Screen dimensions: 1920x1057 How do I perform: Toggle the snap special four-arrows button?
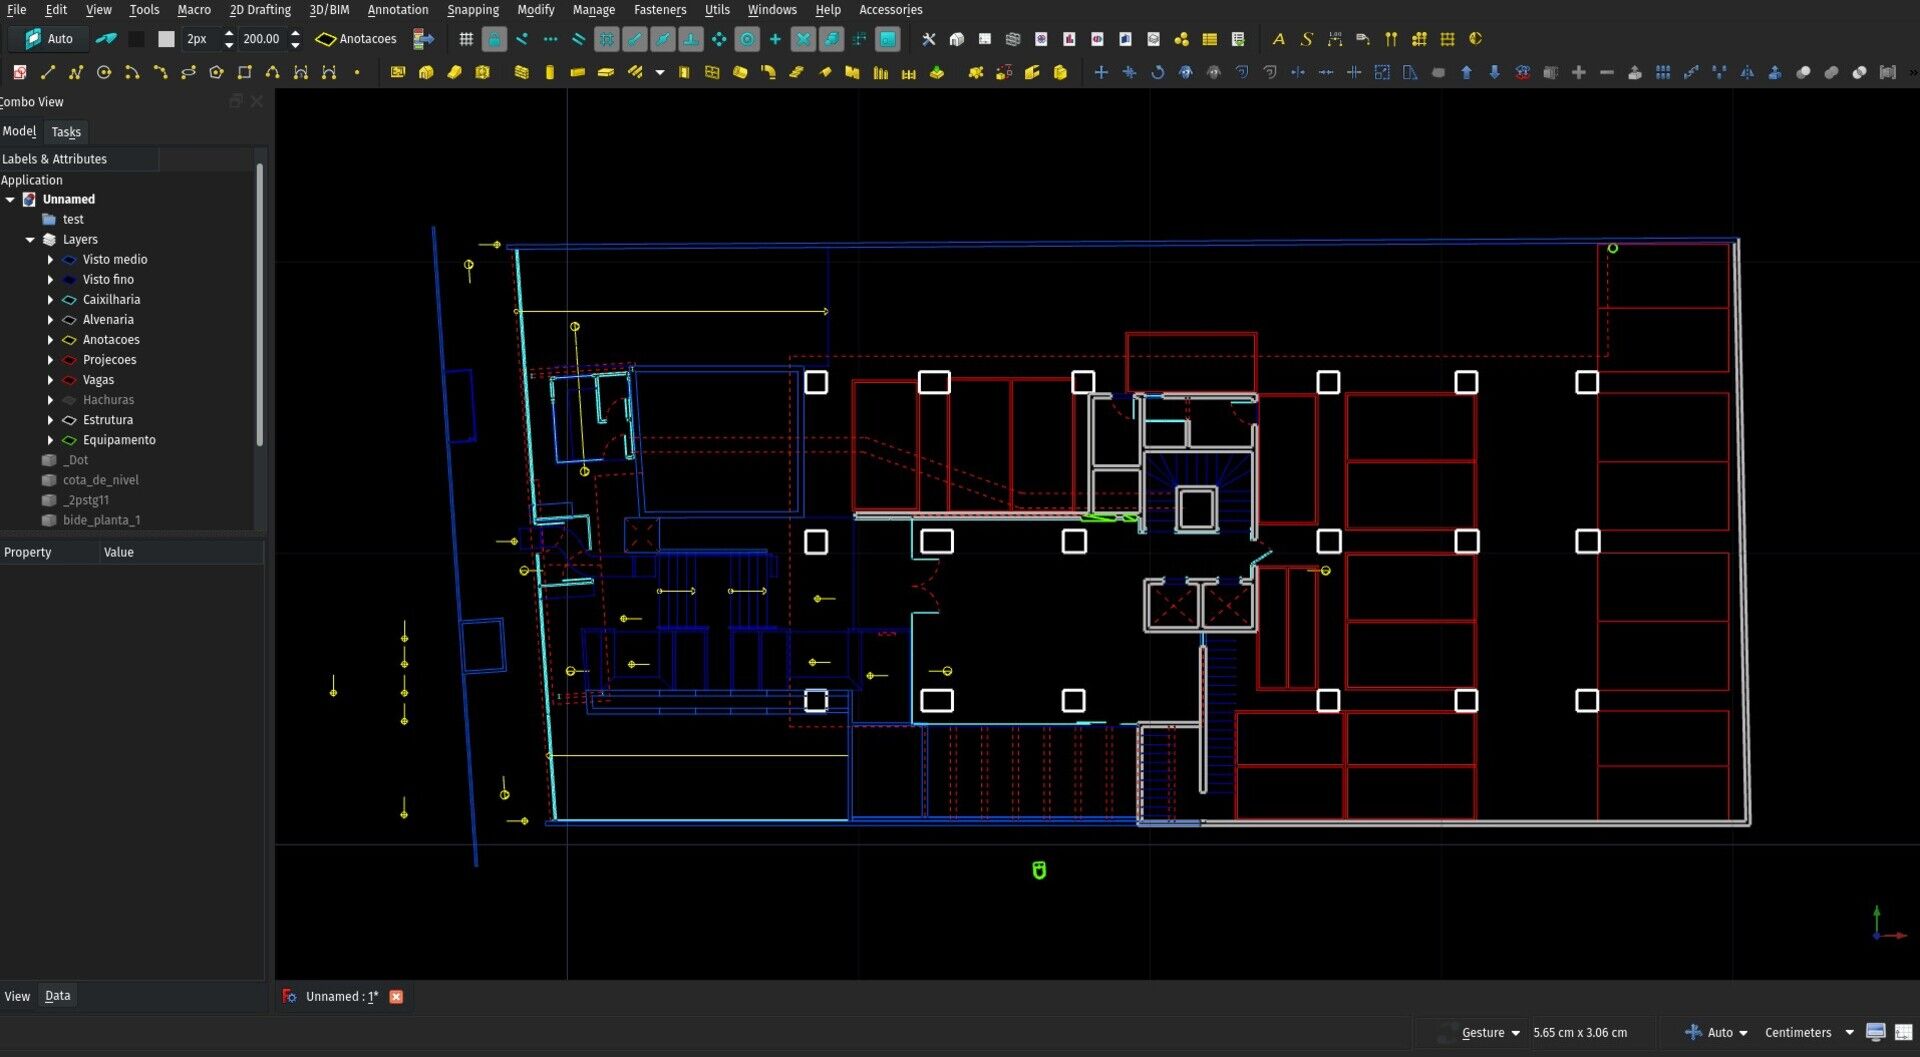(x=719, y=39)
